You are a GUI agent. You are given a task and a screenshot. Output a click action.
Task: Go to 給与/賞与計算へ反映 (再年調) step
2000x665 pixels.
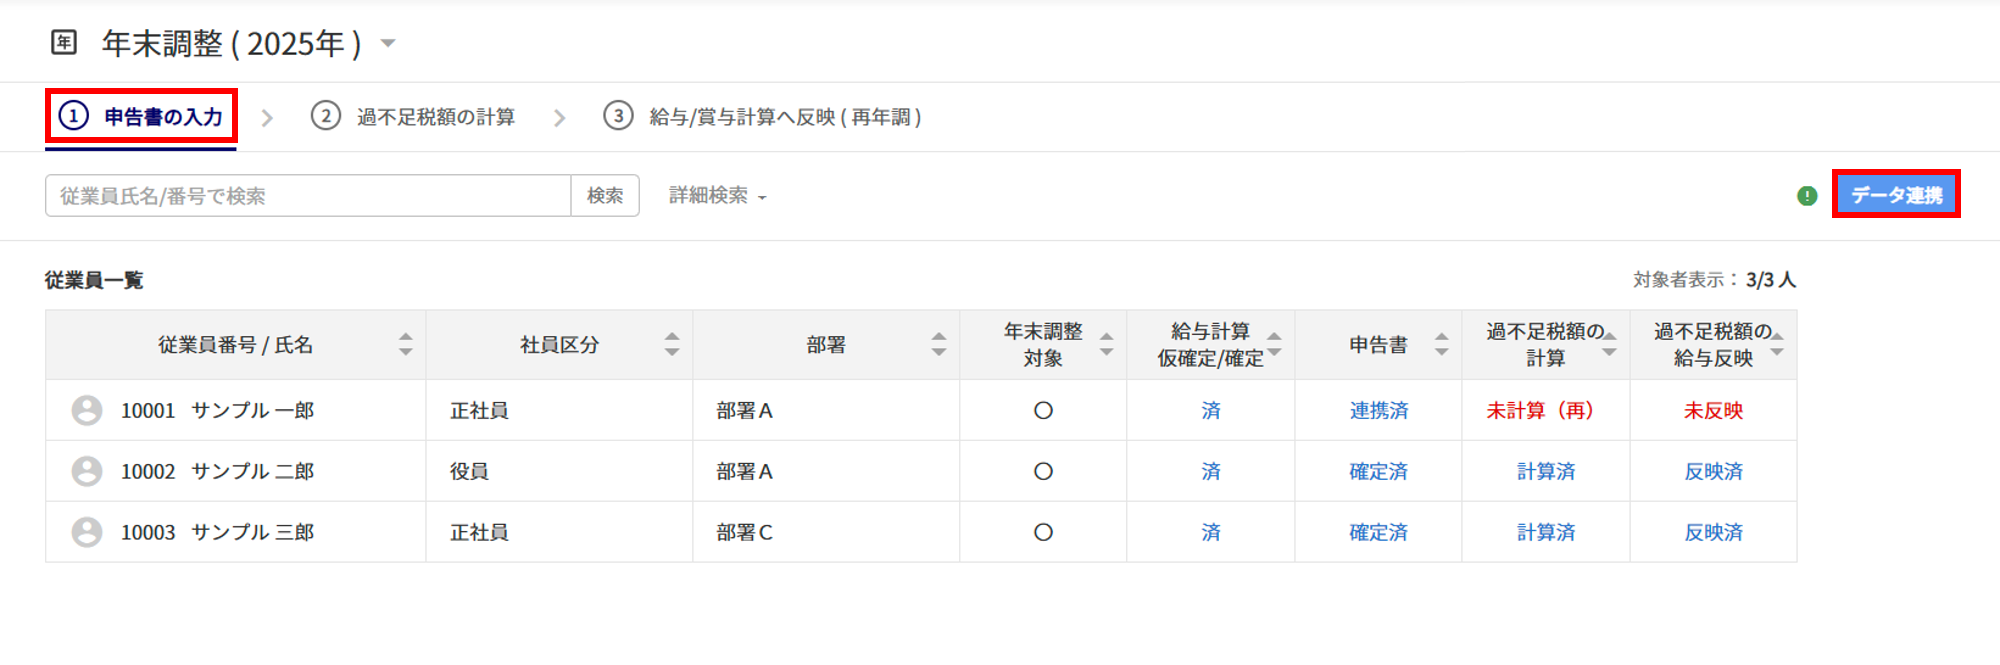click(762, 117)
